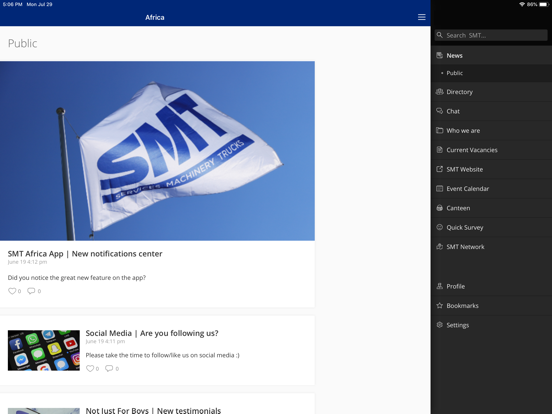
Task: Click the Current Vacancies document icon
Action: tap(439, 150)
